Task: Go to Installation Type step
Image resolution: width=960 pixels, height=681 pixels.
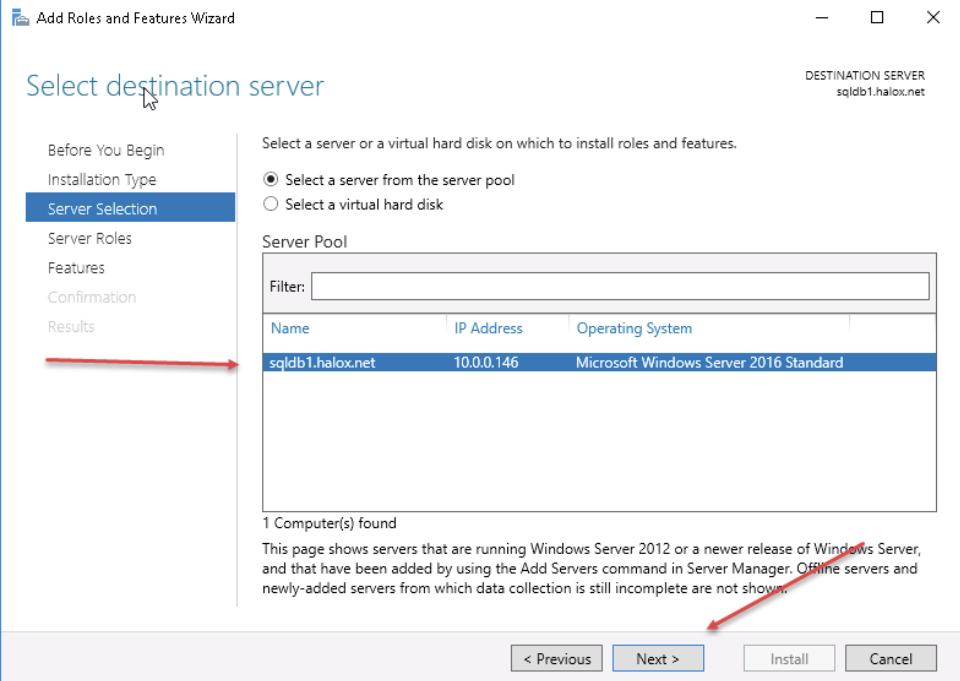Action: point(102,179)
